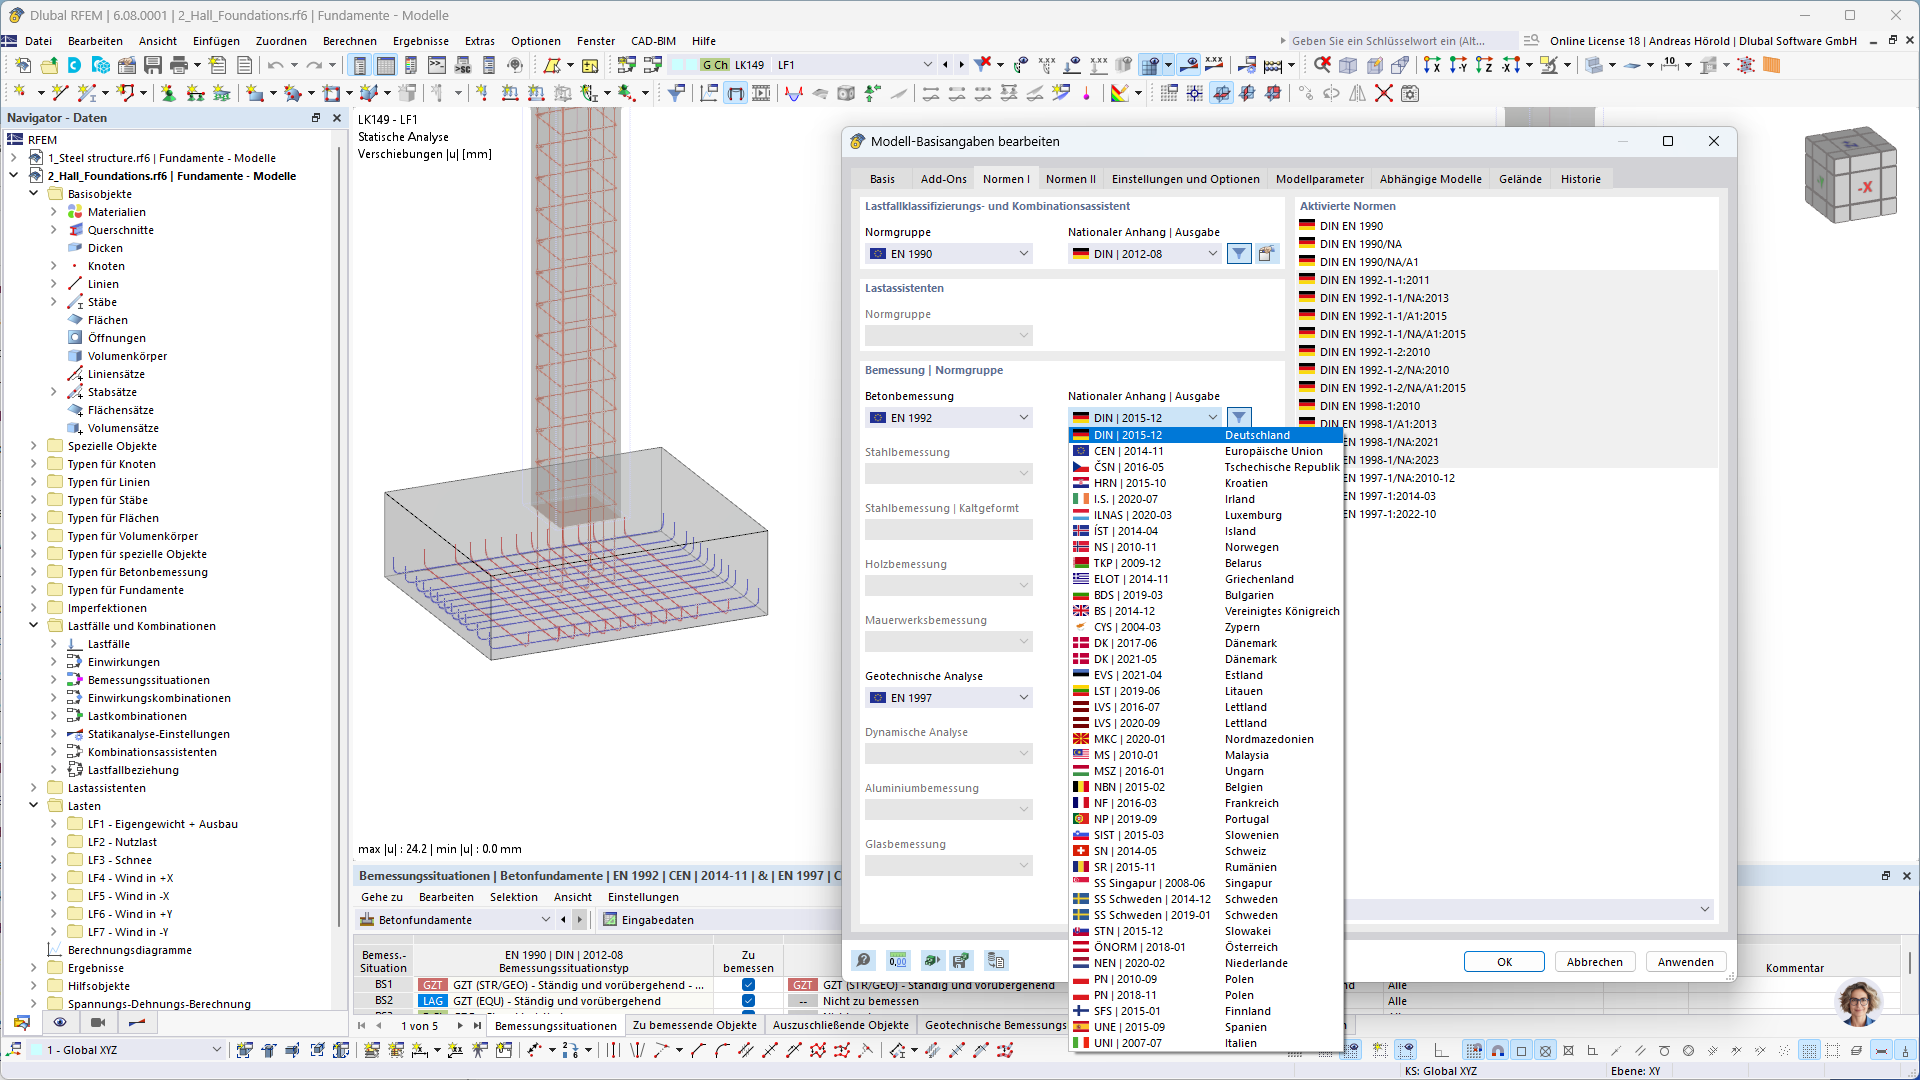Click the Anwenden button in the dialog
The height and width of the screenshot is (1080, 1920).
point(1685,961)
